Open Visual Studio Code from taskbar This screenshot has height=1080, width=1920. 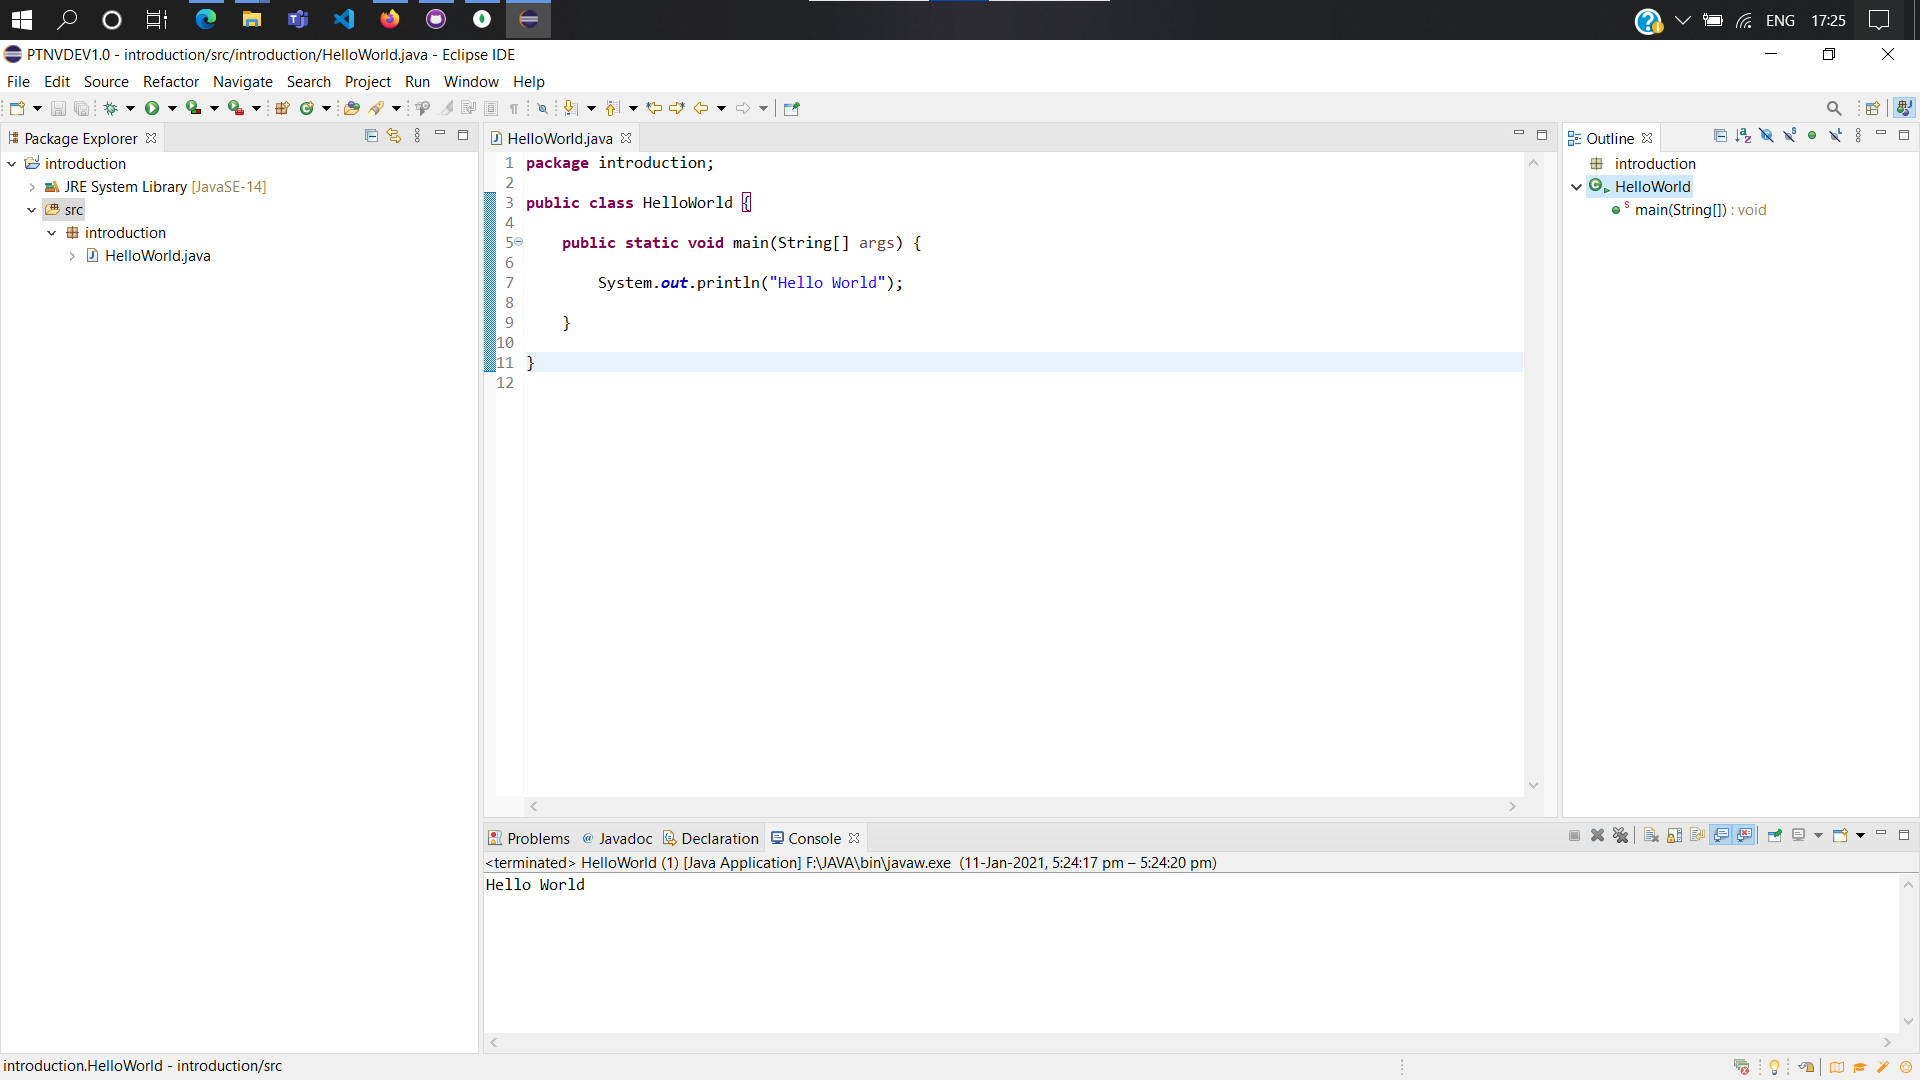point(343,19)
